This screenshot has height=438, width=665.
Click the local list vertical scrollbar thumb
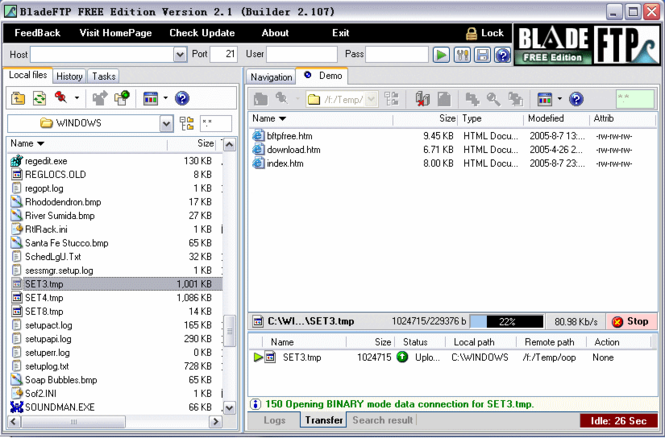229,331
